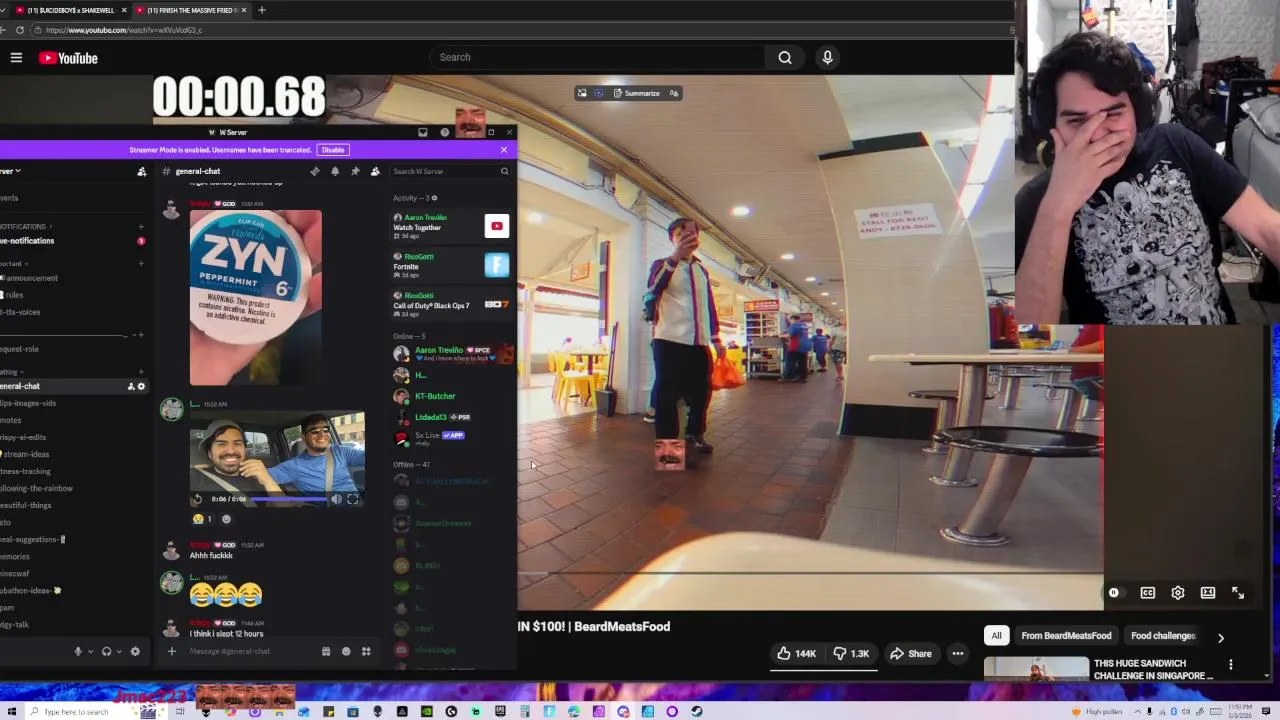The width and height of the screenshot is (1280, 720).
Task: Open the huge sandwich challenge thumbnail
Action: click(x=1036, y=669)
